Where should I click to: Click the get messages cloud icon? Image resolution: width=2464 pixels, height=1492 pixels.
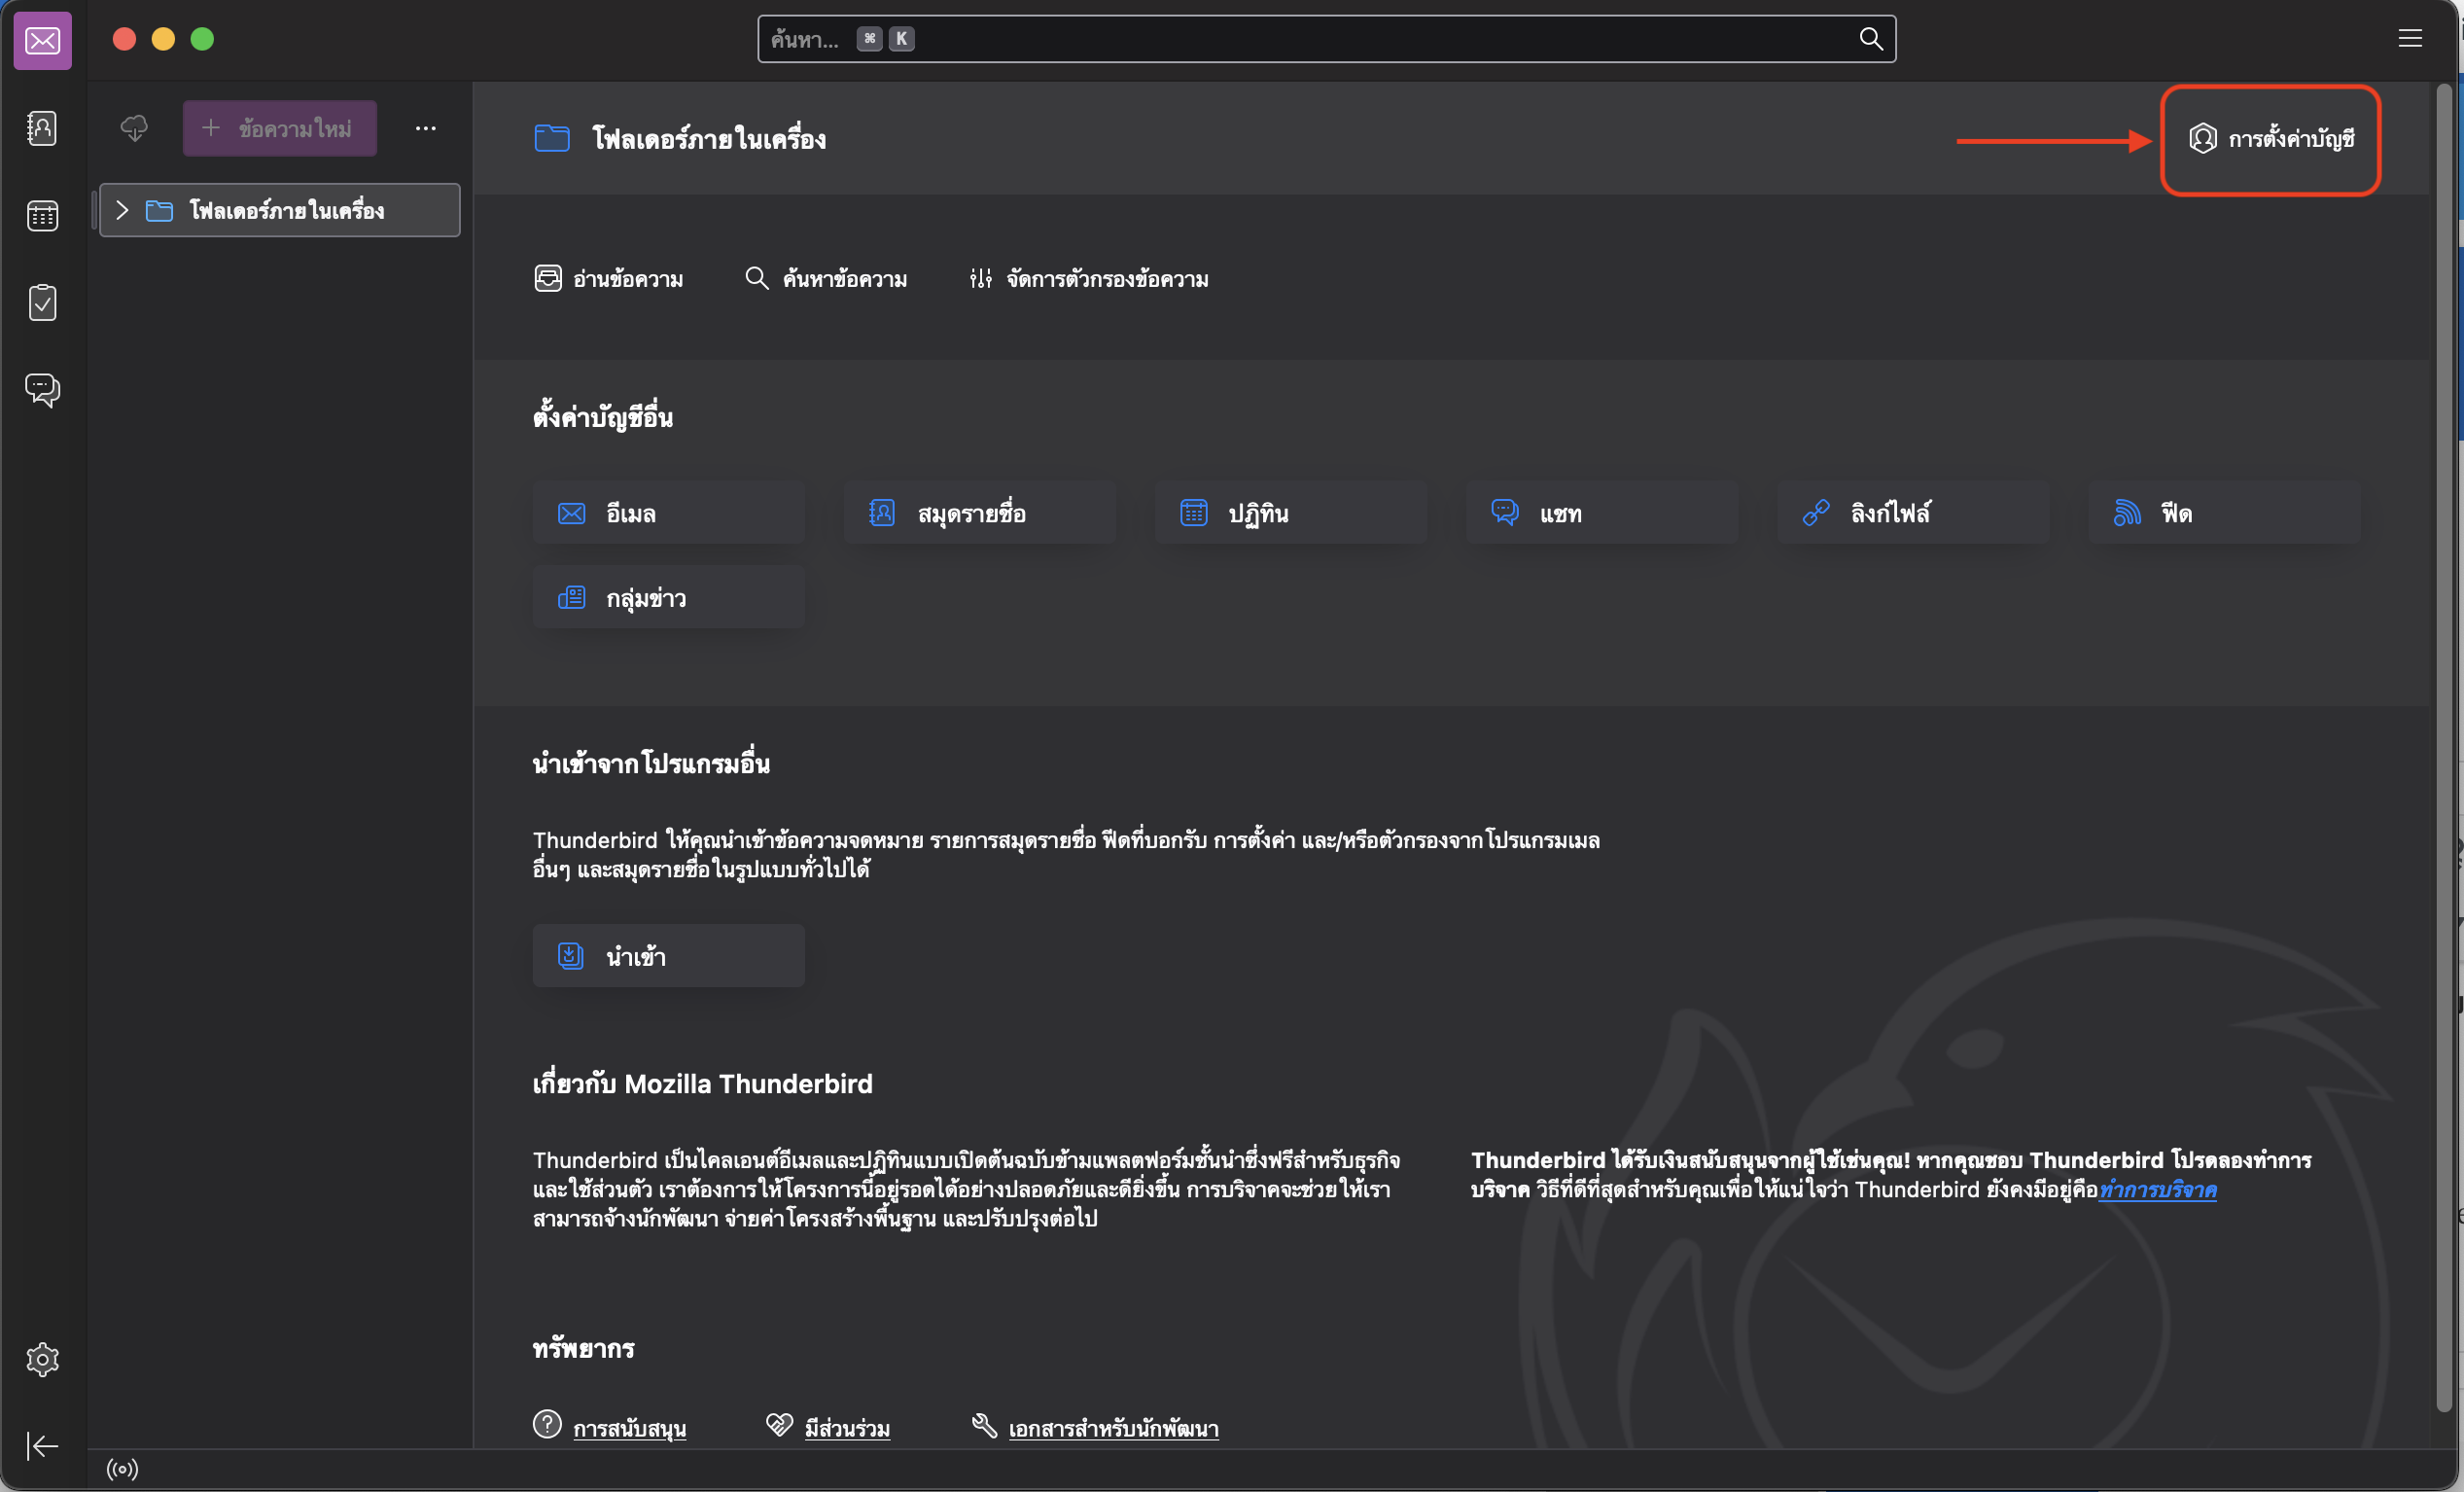point(134,128)
